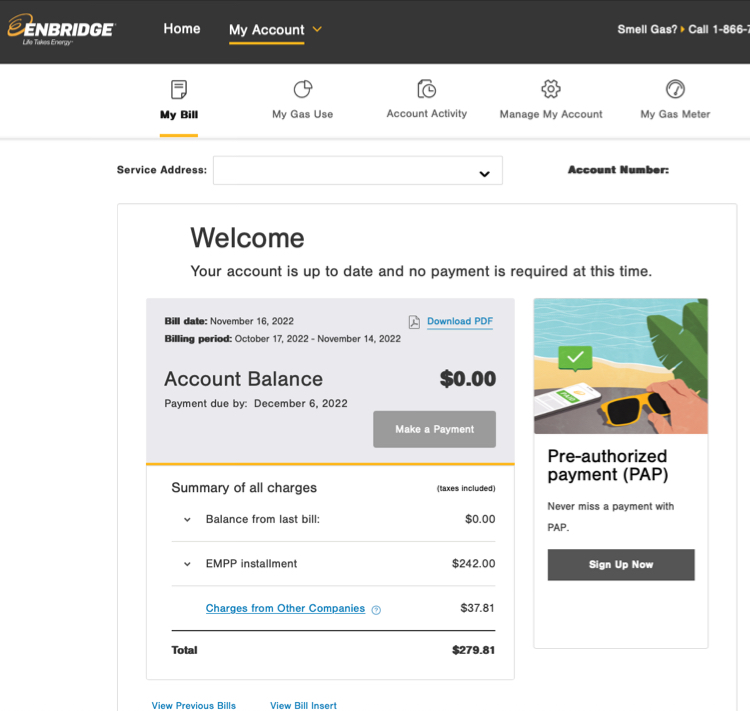Click the Bill date November 16, 2022 text
Image resolution: width=750 pixels, height=711 pixels.
(x=229, y=321)
